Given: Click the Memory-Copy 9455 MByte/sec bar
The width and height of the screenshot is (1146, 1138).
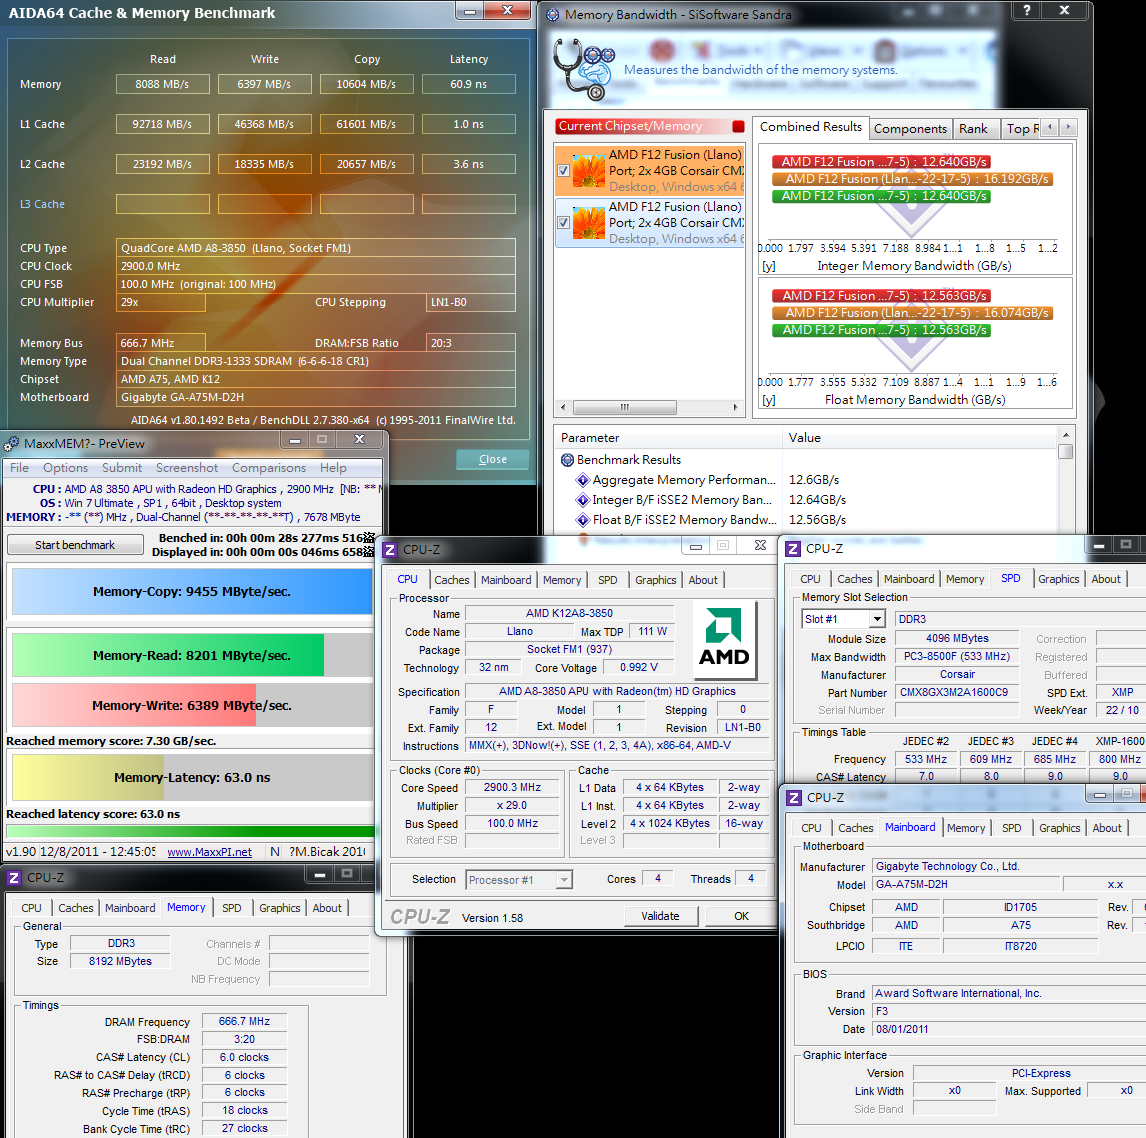Looking at the screenshot, I should coord(192,591).
